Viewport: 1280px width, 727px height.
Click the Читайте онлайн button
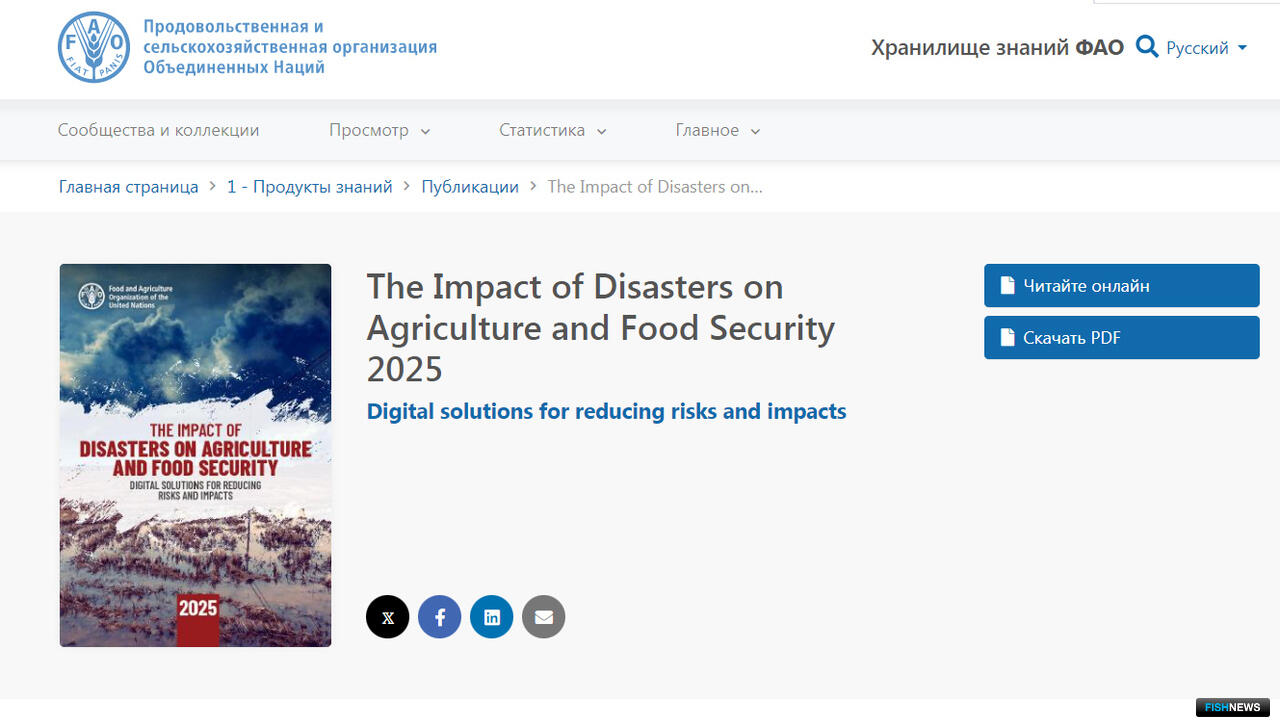point(1121,286)
